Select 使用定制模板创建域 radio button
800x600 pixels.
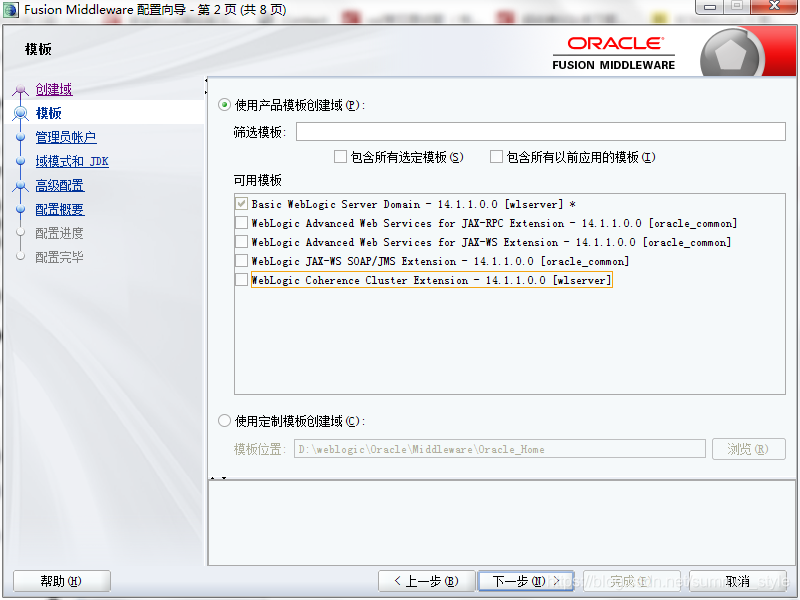tap(224, 421)
